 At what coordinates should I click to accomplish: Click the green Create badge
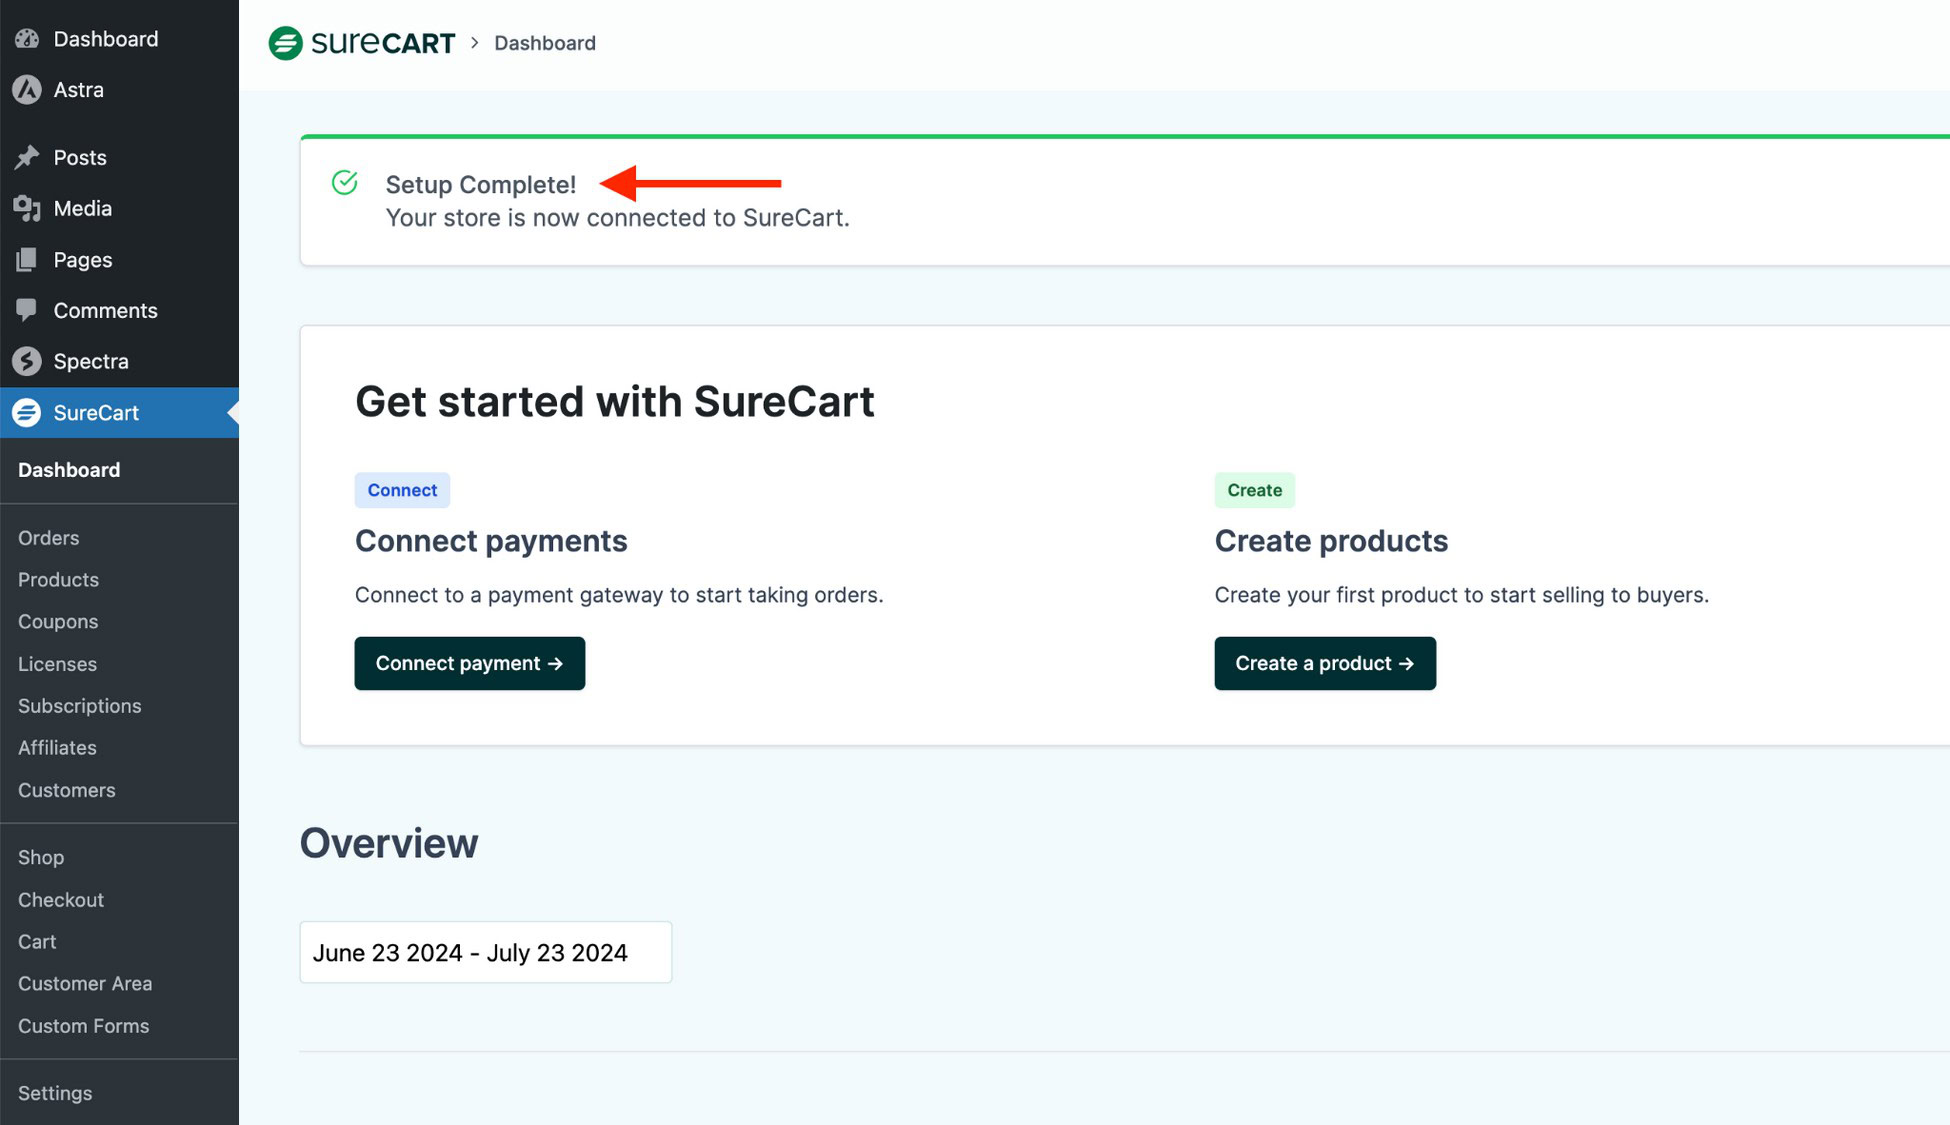click(x=1254, y=490)
